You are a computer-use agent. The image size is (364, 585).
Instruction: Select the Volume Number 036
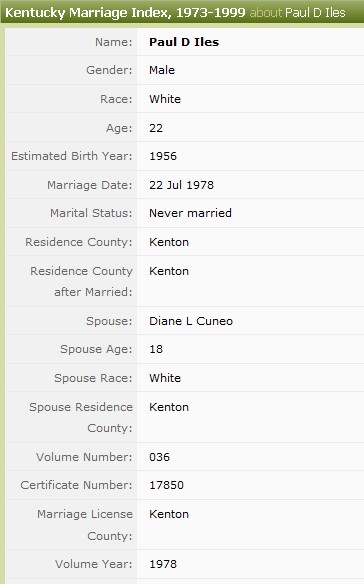tap(159, 457)
